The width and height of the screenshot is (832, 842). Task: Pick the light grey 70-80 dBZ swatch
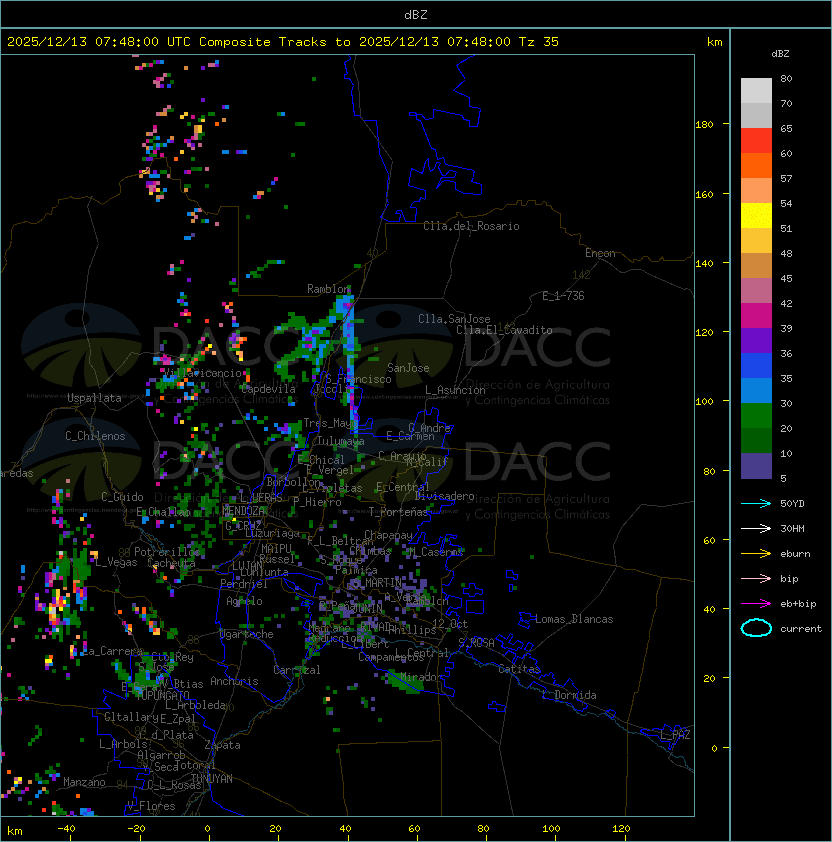coord(756,90)
